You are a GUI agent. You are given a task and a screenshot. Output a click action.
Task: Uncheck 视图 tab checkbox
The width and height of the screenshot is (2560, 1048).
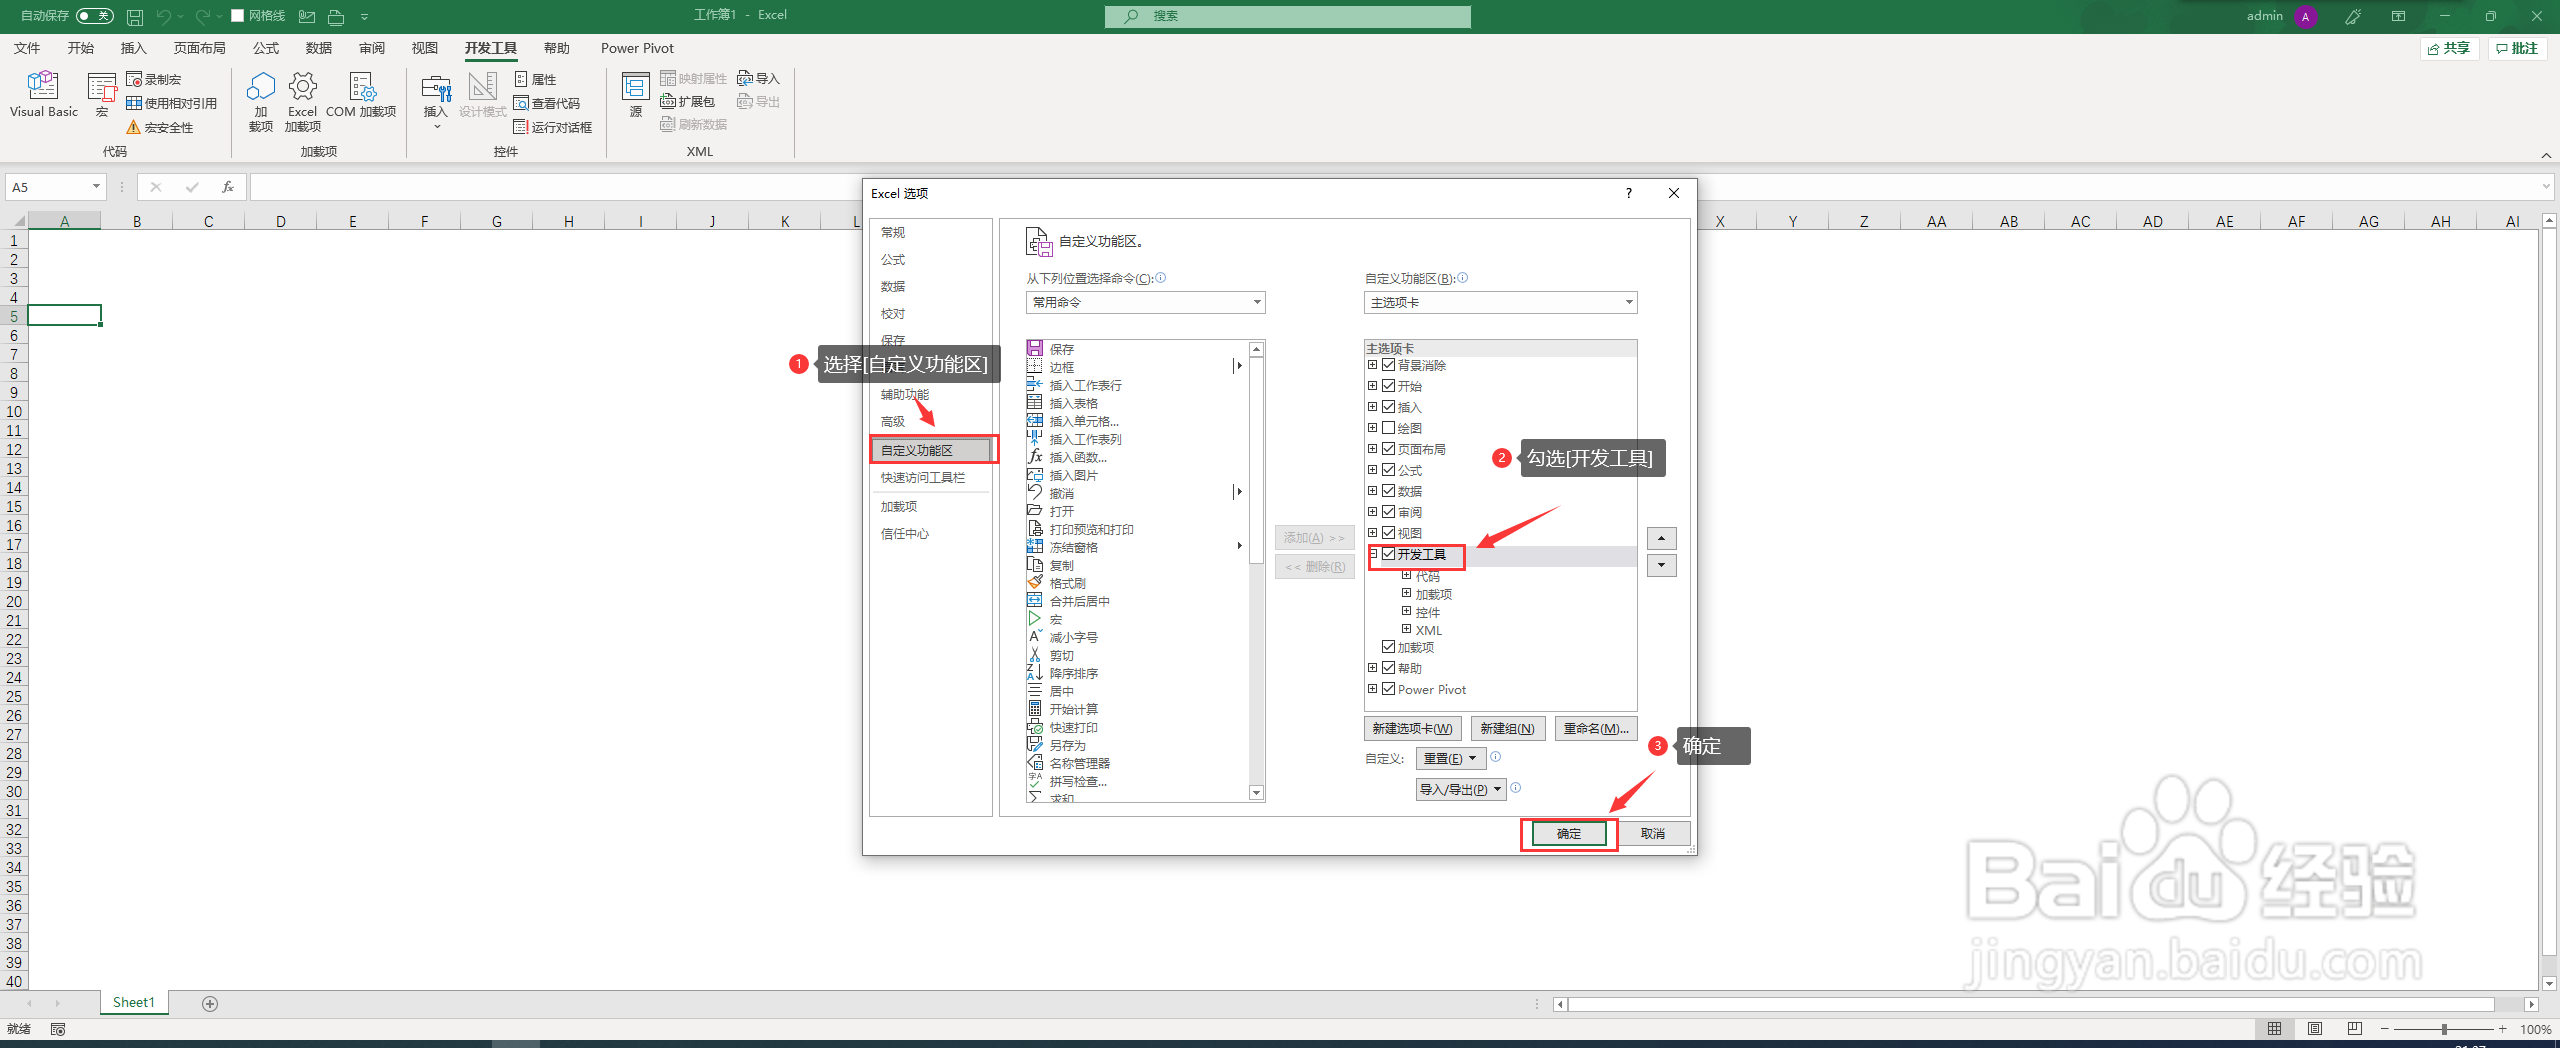pos(1389,533)
